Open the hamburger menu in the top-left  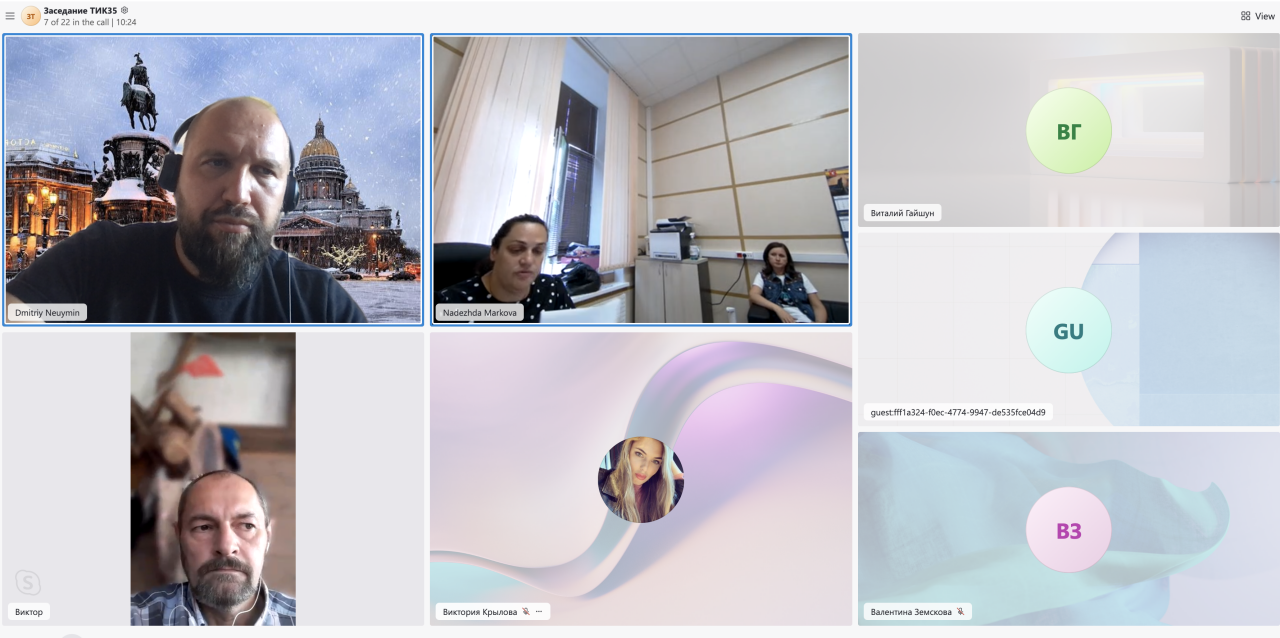click(x=10, y=16)
